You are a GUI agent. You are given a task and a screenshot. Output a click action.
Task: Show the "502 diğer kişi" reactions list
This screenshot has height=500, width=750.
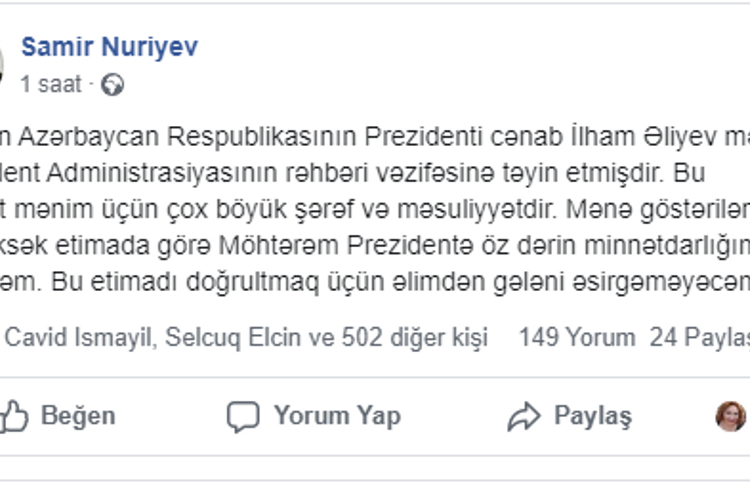[411, 338]
